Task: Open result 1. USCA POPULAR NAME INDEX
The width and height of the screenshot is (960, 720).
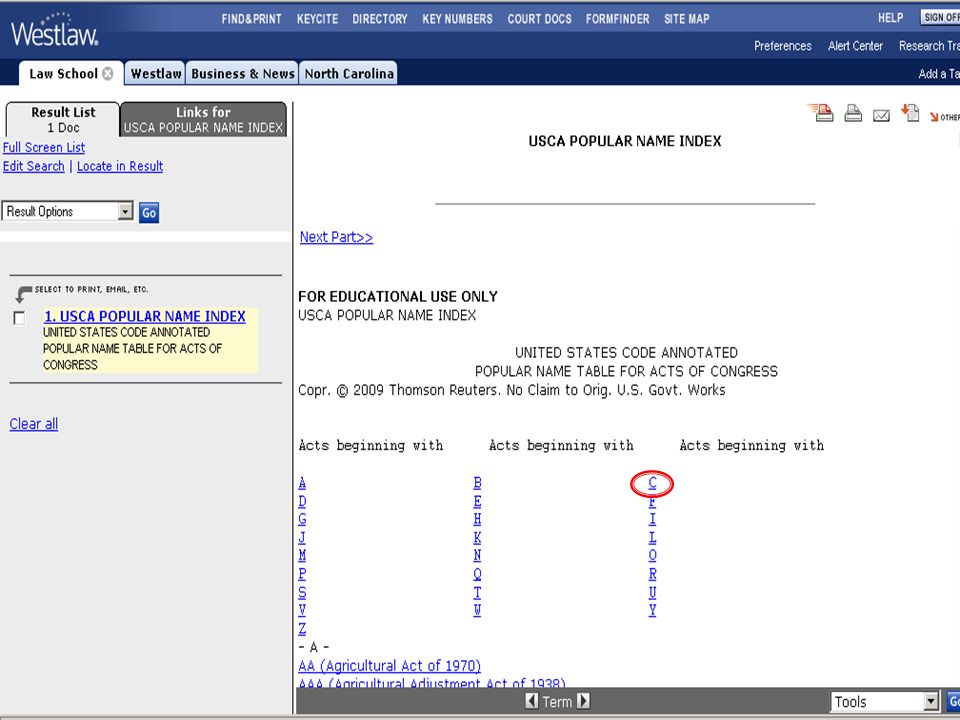Action: click(x=144, y=317)
